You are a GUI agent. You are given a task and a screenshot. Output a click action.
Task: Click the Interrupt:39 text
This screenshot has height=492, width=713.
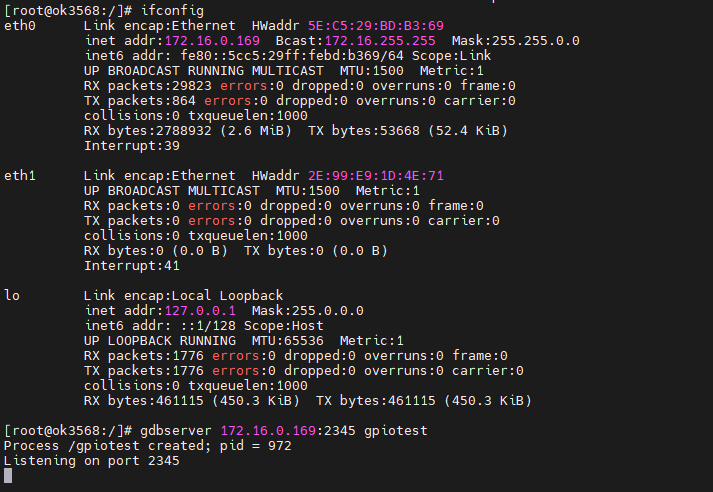(132, 145)
